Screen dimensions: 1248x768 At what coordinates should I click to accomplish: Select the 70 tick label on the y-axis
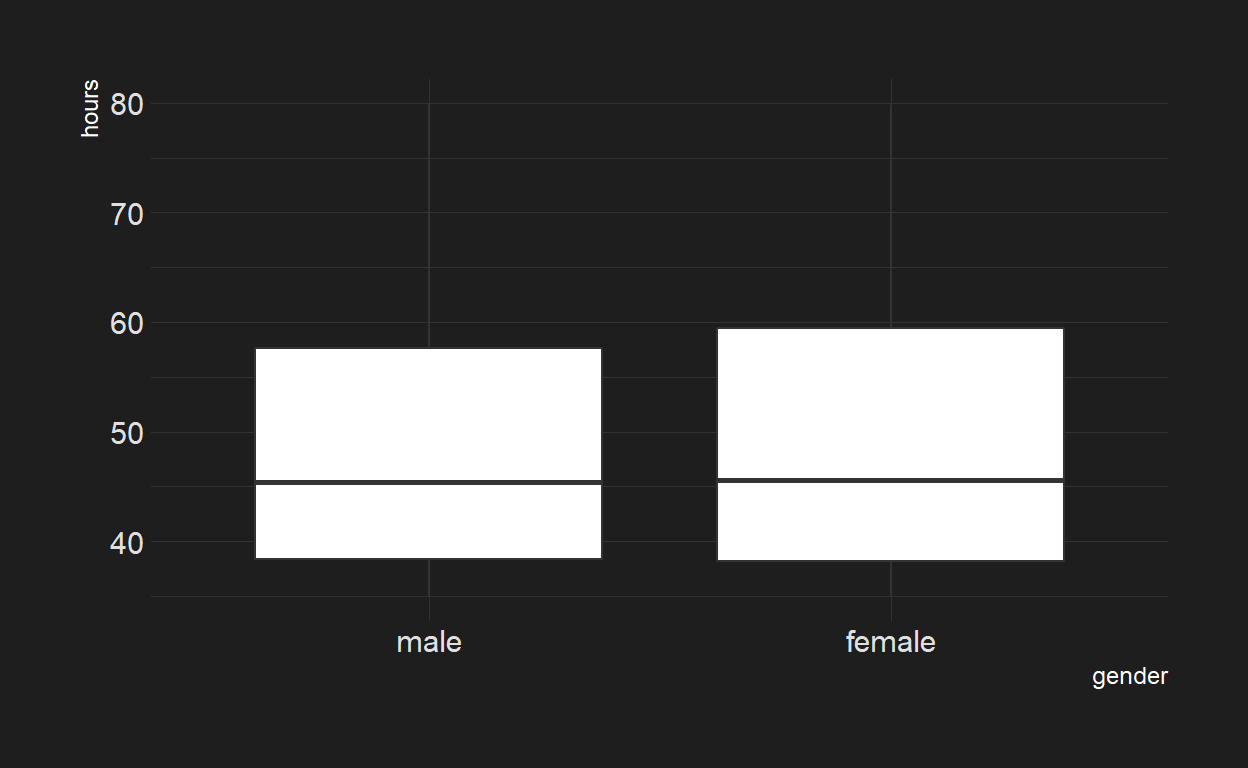click(x=127, y=213)
